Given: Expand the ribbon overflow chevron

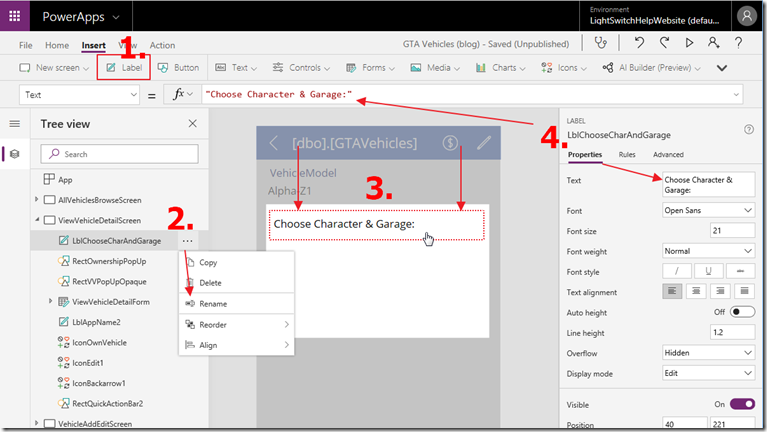Looking at the screenshot, I should click(x=722, y=68).
